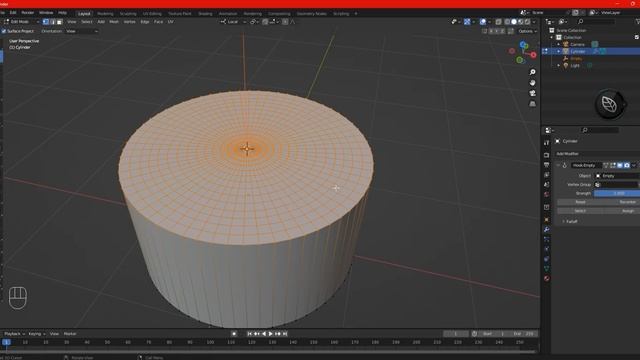This screenshot has height=360, width=640.
Task: Toggle the Surface Project checkbox
Action: click(4, 31)
